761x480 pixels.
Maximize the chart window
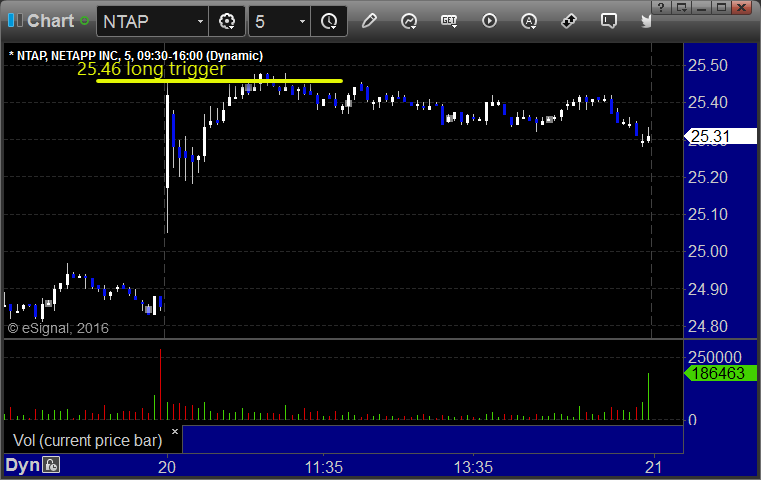pyautogui.click(x=722, y=7)
